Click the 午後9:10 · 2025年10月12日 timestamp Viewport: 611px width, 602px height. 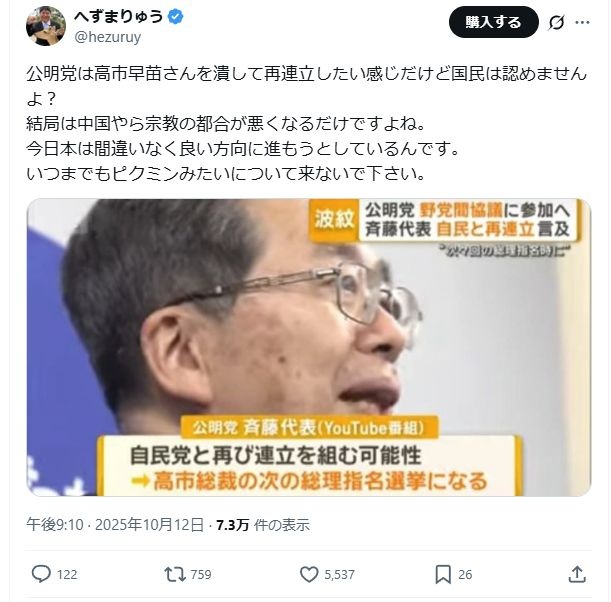tap(115, 525)
